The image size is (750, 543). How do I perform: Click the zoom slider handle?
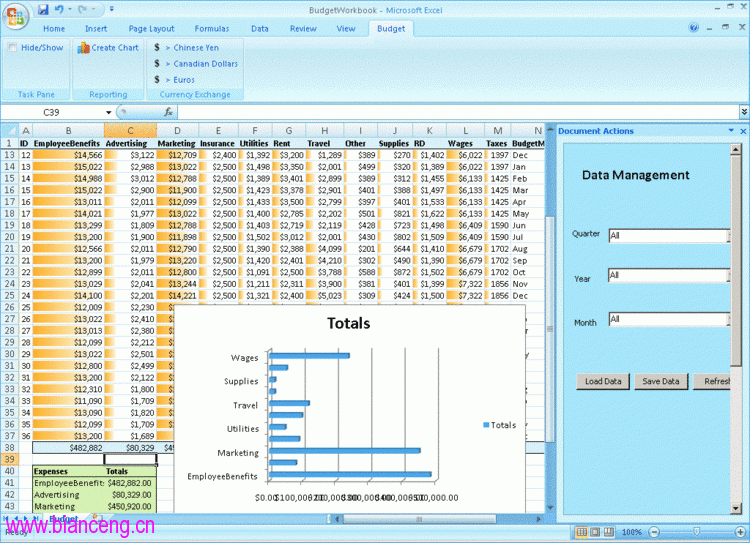(x=696, y=532)
